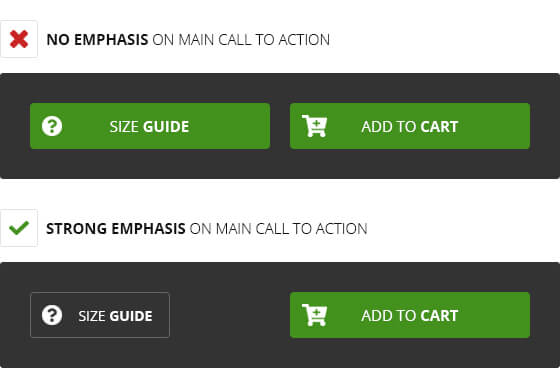This screenshot has height=388, width=560.
Task: Click the red X mark icon
Action: pos(19,39)
